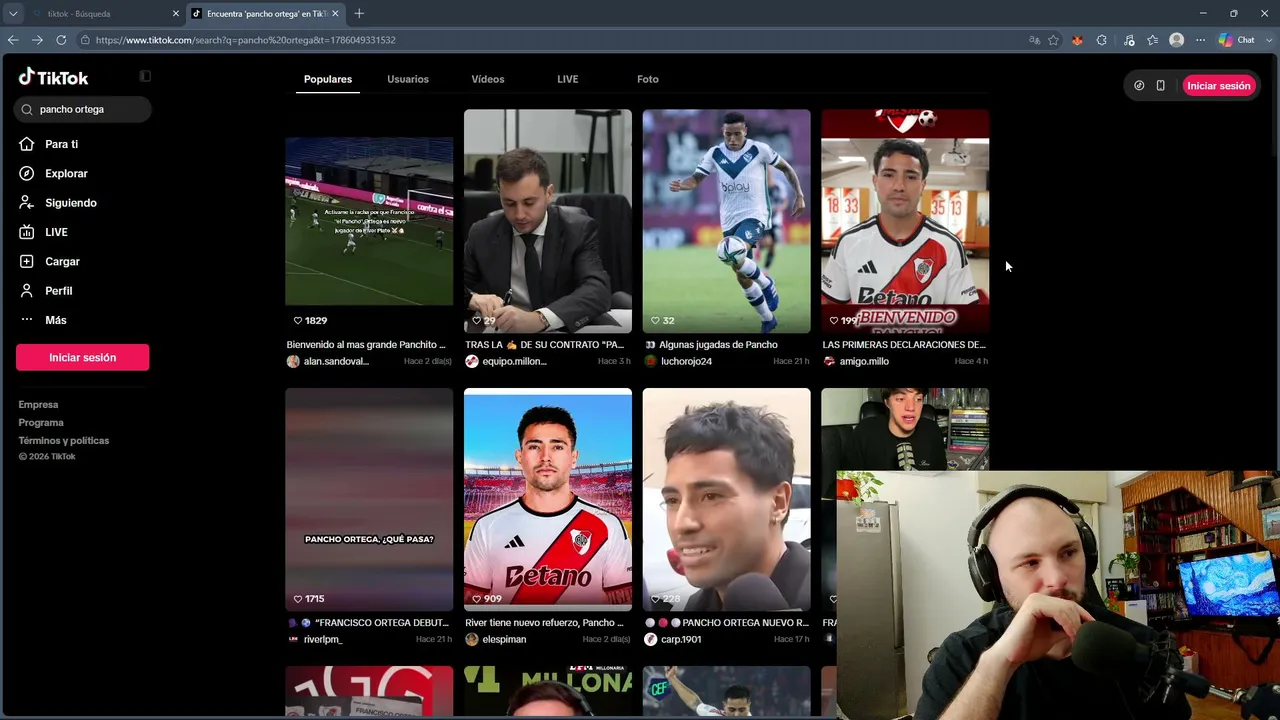
Task: Open the 'PANCHO ORTEGA, ¿QUÉ PASA?' video
Action: [369, 499]
